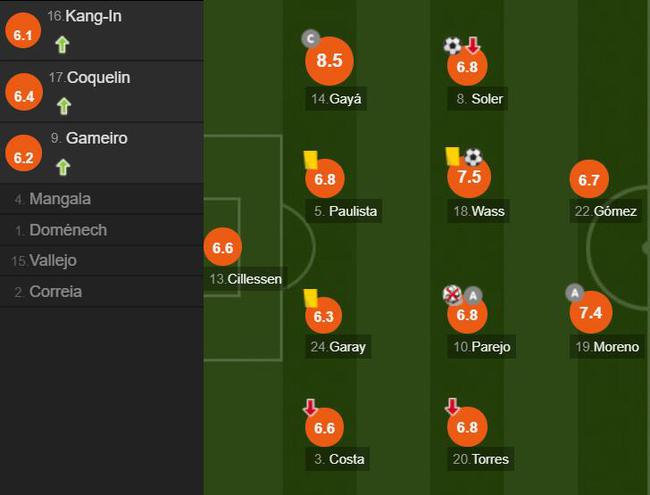Image resolution: width=650 pixels, height=495 pixels.
Task: Click Paulista's yellow card icon
Action: (310, 160)
